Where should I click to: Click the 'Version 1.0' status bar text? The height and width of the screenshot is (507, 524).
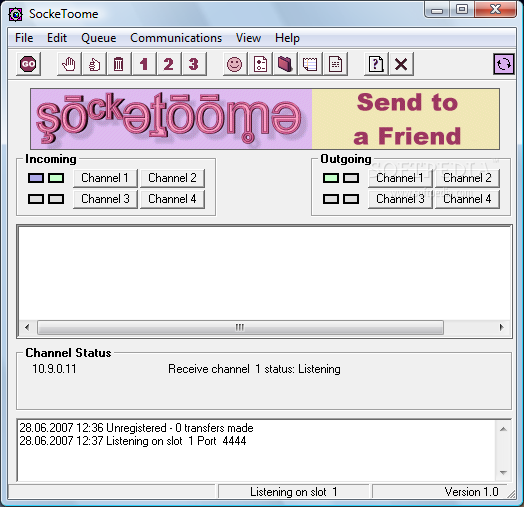point(471,492)
